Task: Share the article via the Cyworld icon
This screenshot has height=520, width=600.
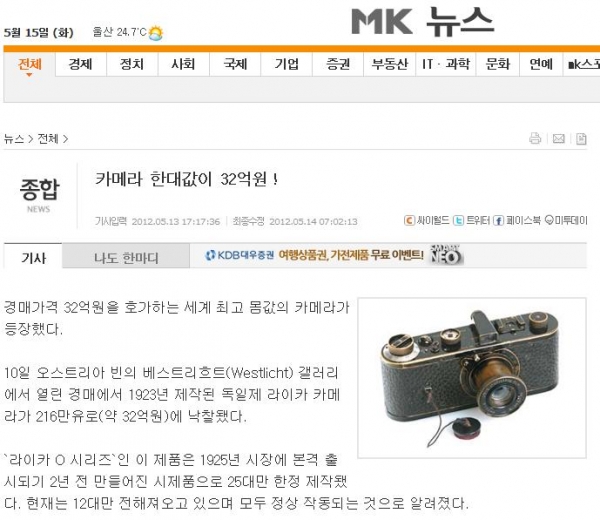Action: (409, 220)
